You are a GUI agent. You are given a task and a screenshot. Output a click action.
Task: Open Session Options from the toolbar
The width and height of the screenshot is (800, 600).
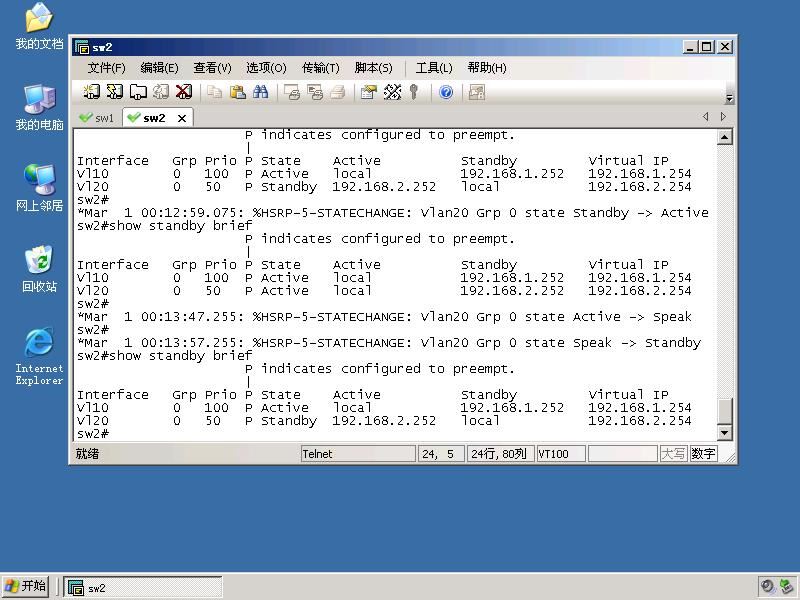pyautogui.click(x=368, y=92)
